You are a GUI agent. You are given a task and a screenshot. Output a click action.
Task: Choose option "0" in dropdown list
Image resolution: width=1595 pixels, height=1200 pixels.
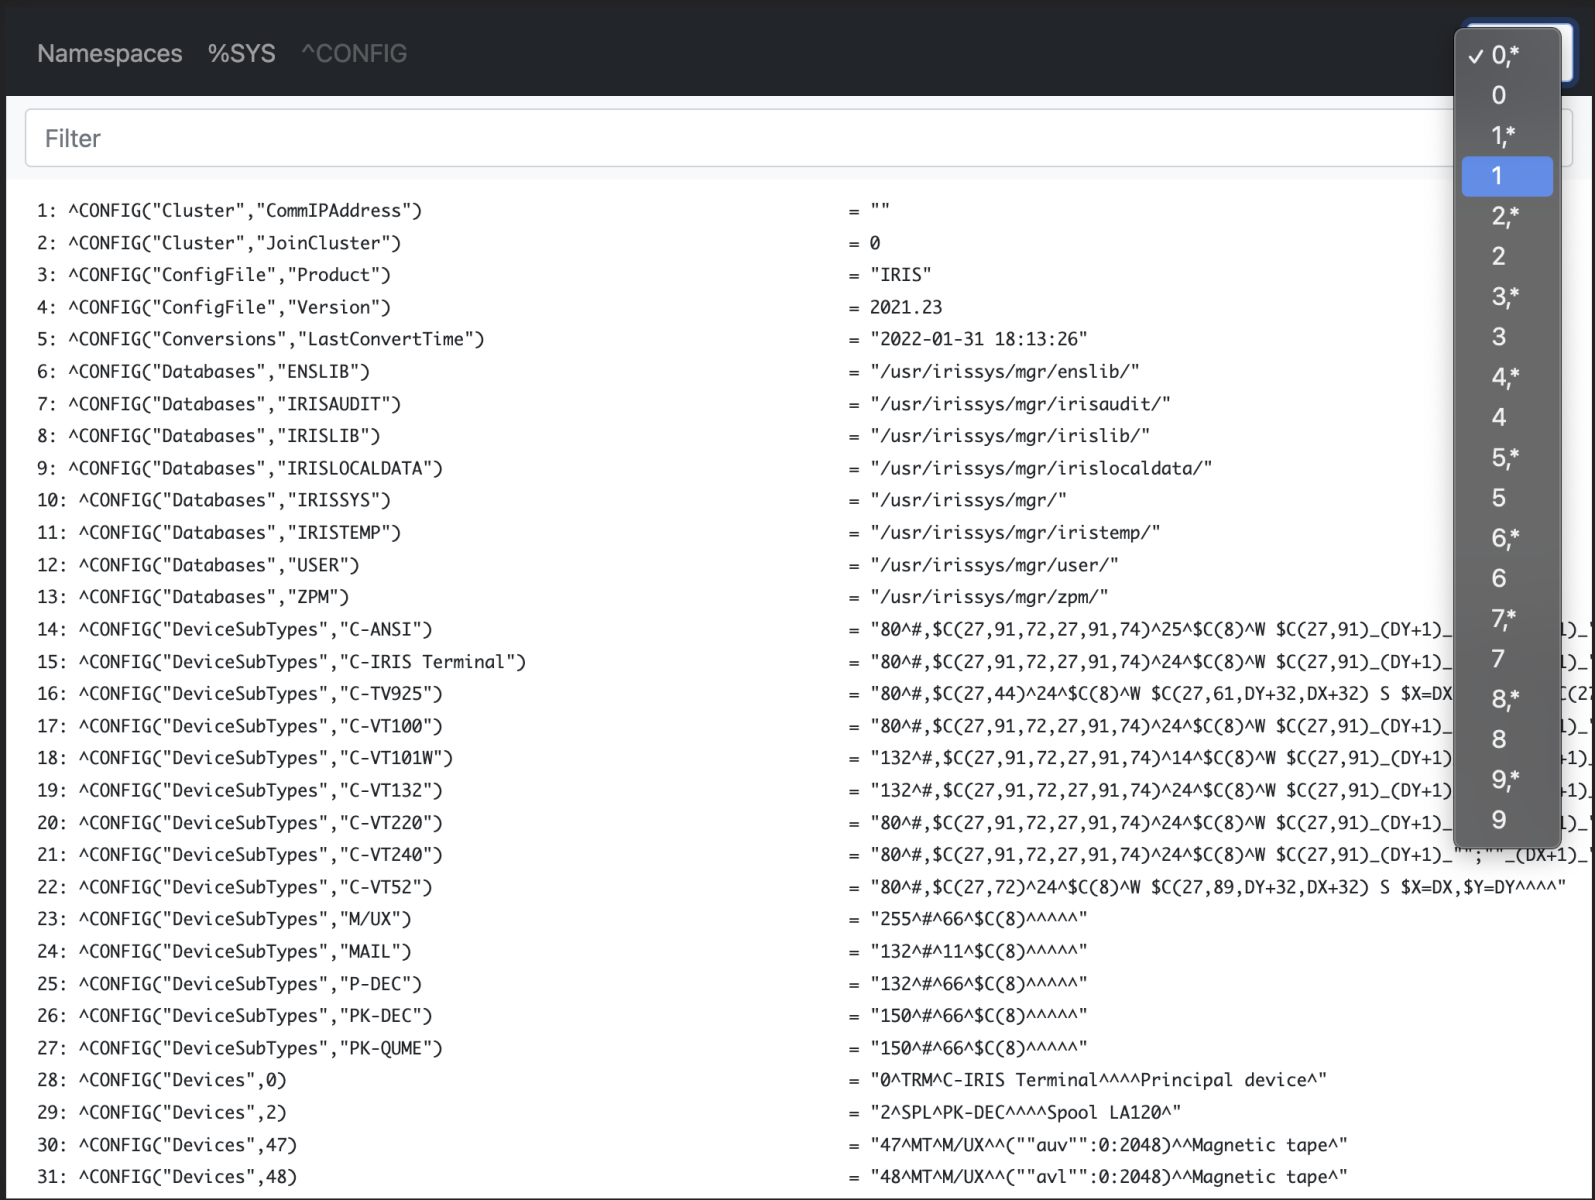point(1499,95)
